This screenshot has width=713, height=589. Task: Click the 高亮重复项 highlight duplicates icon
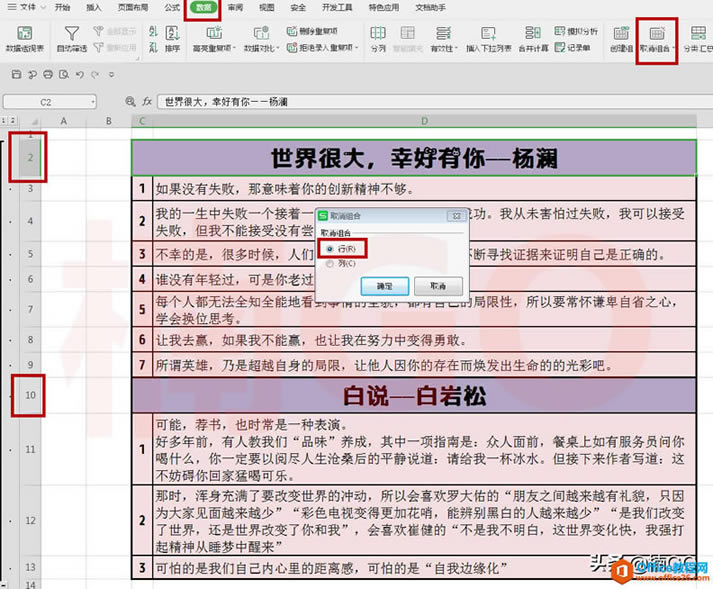pos(214,33)
